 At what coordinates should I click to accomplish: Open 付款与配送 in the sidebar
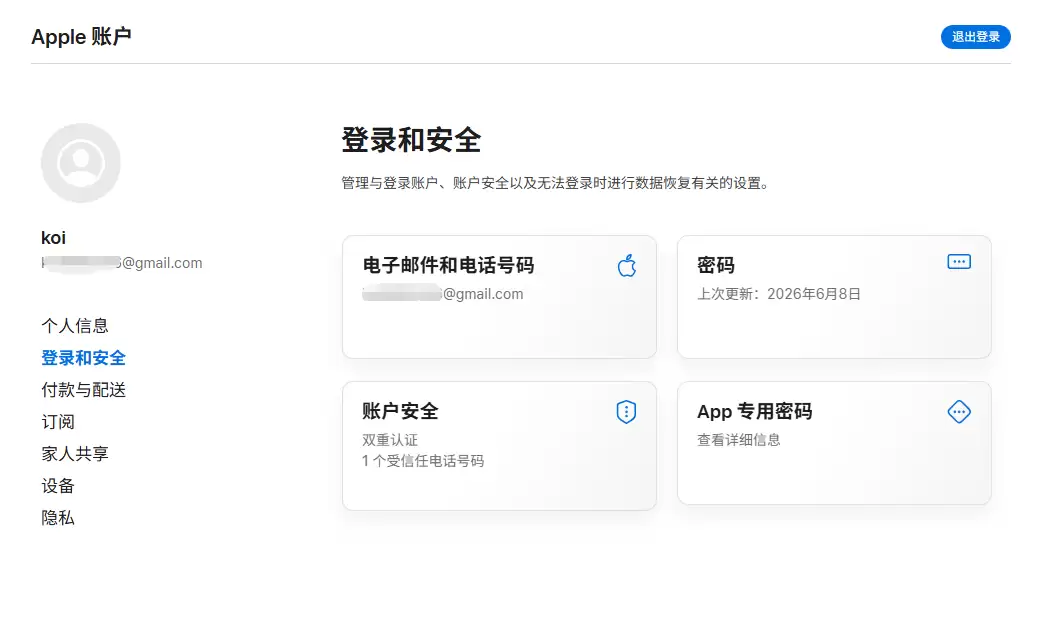coord(83,390)
